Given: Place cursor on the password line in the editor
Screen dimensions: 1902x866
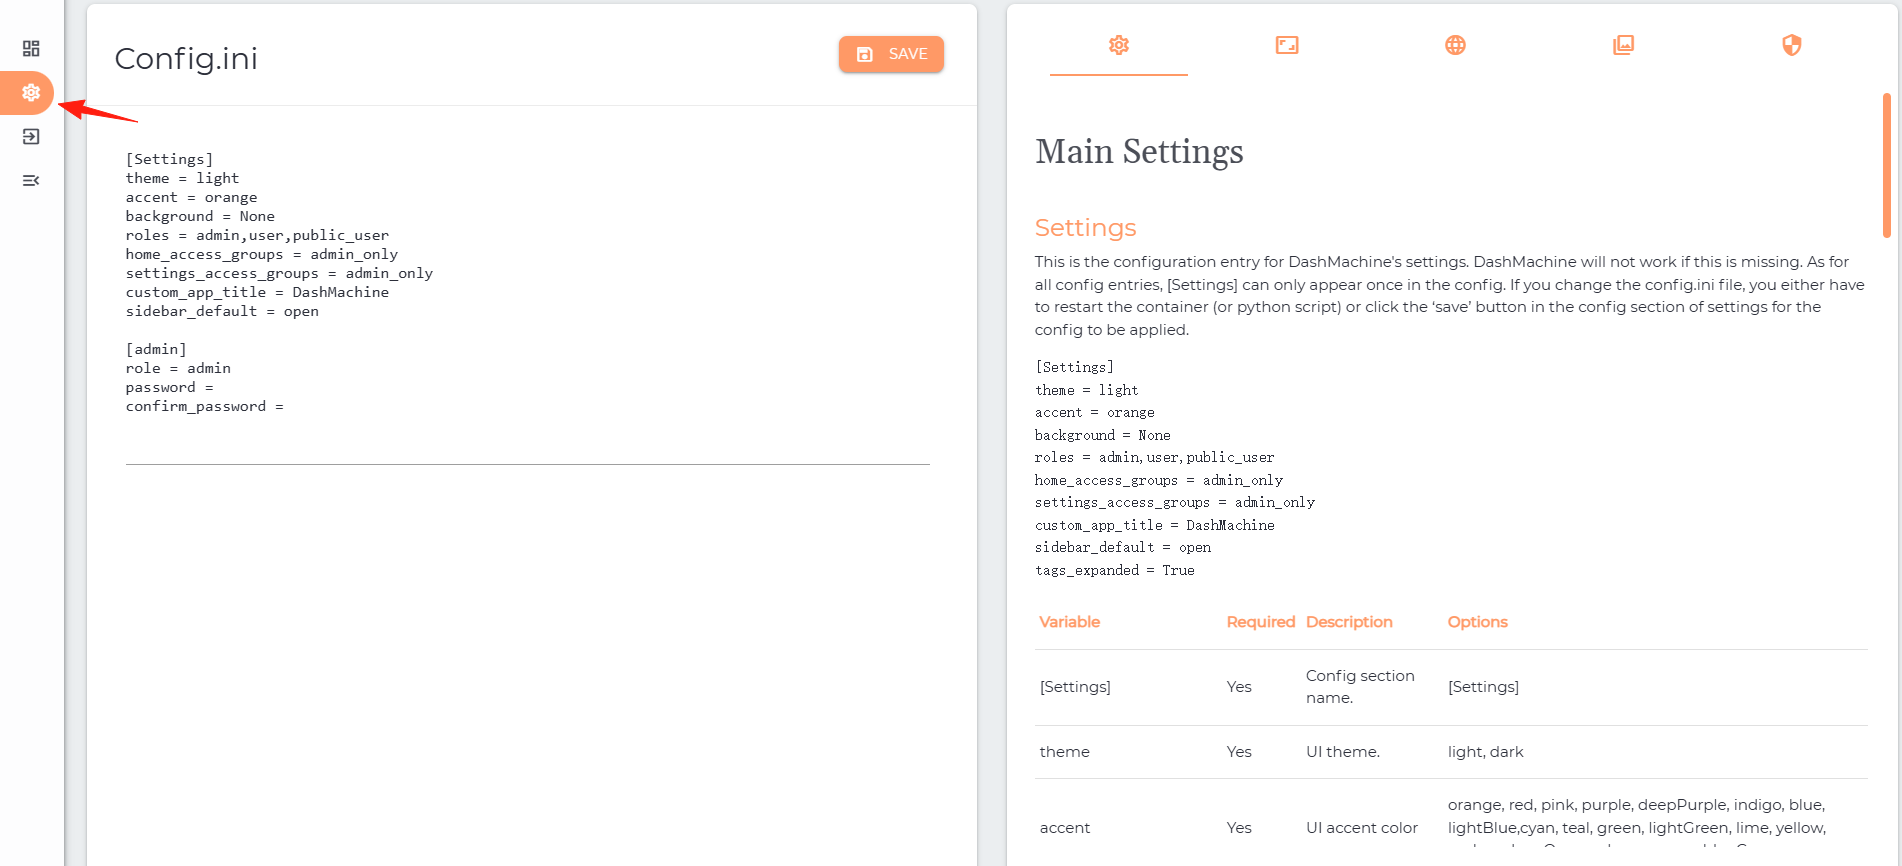Looking at the screenshot, I should pos(169,388).
